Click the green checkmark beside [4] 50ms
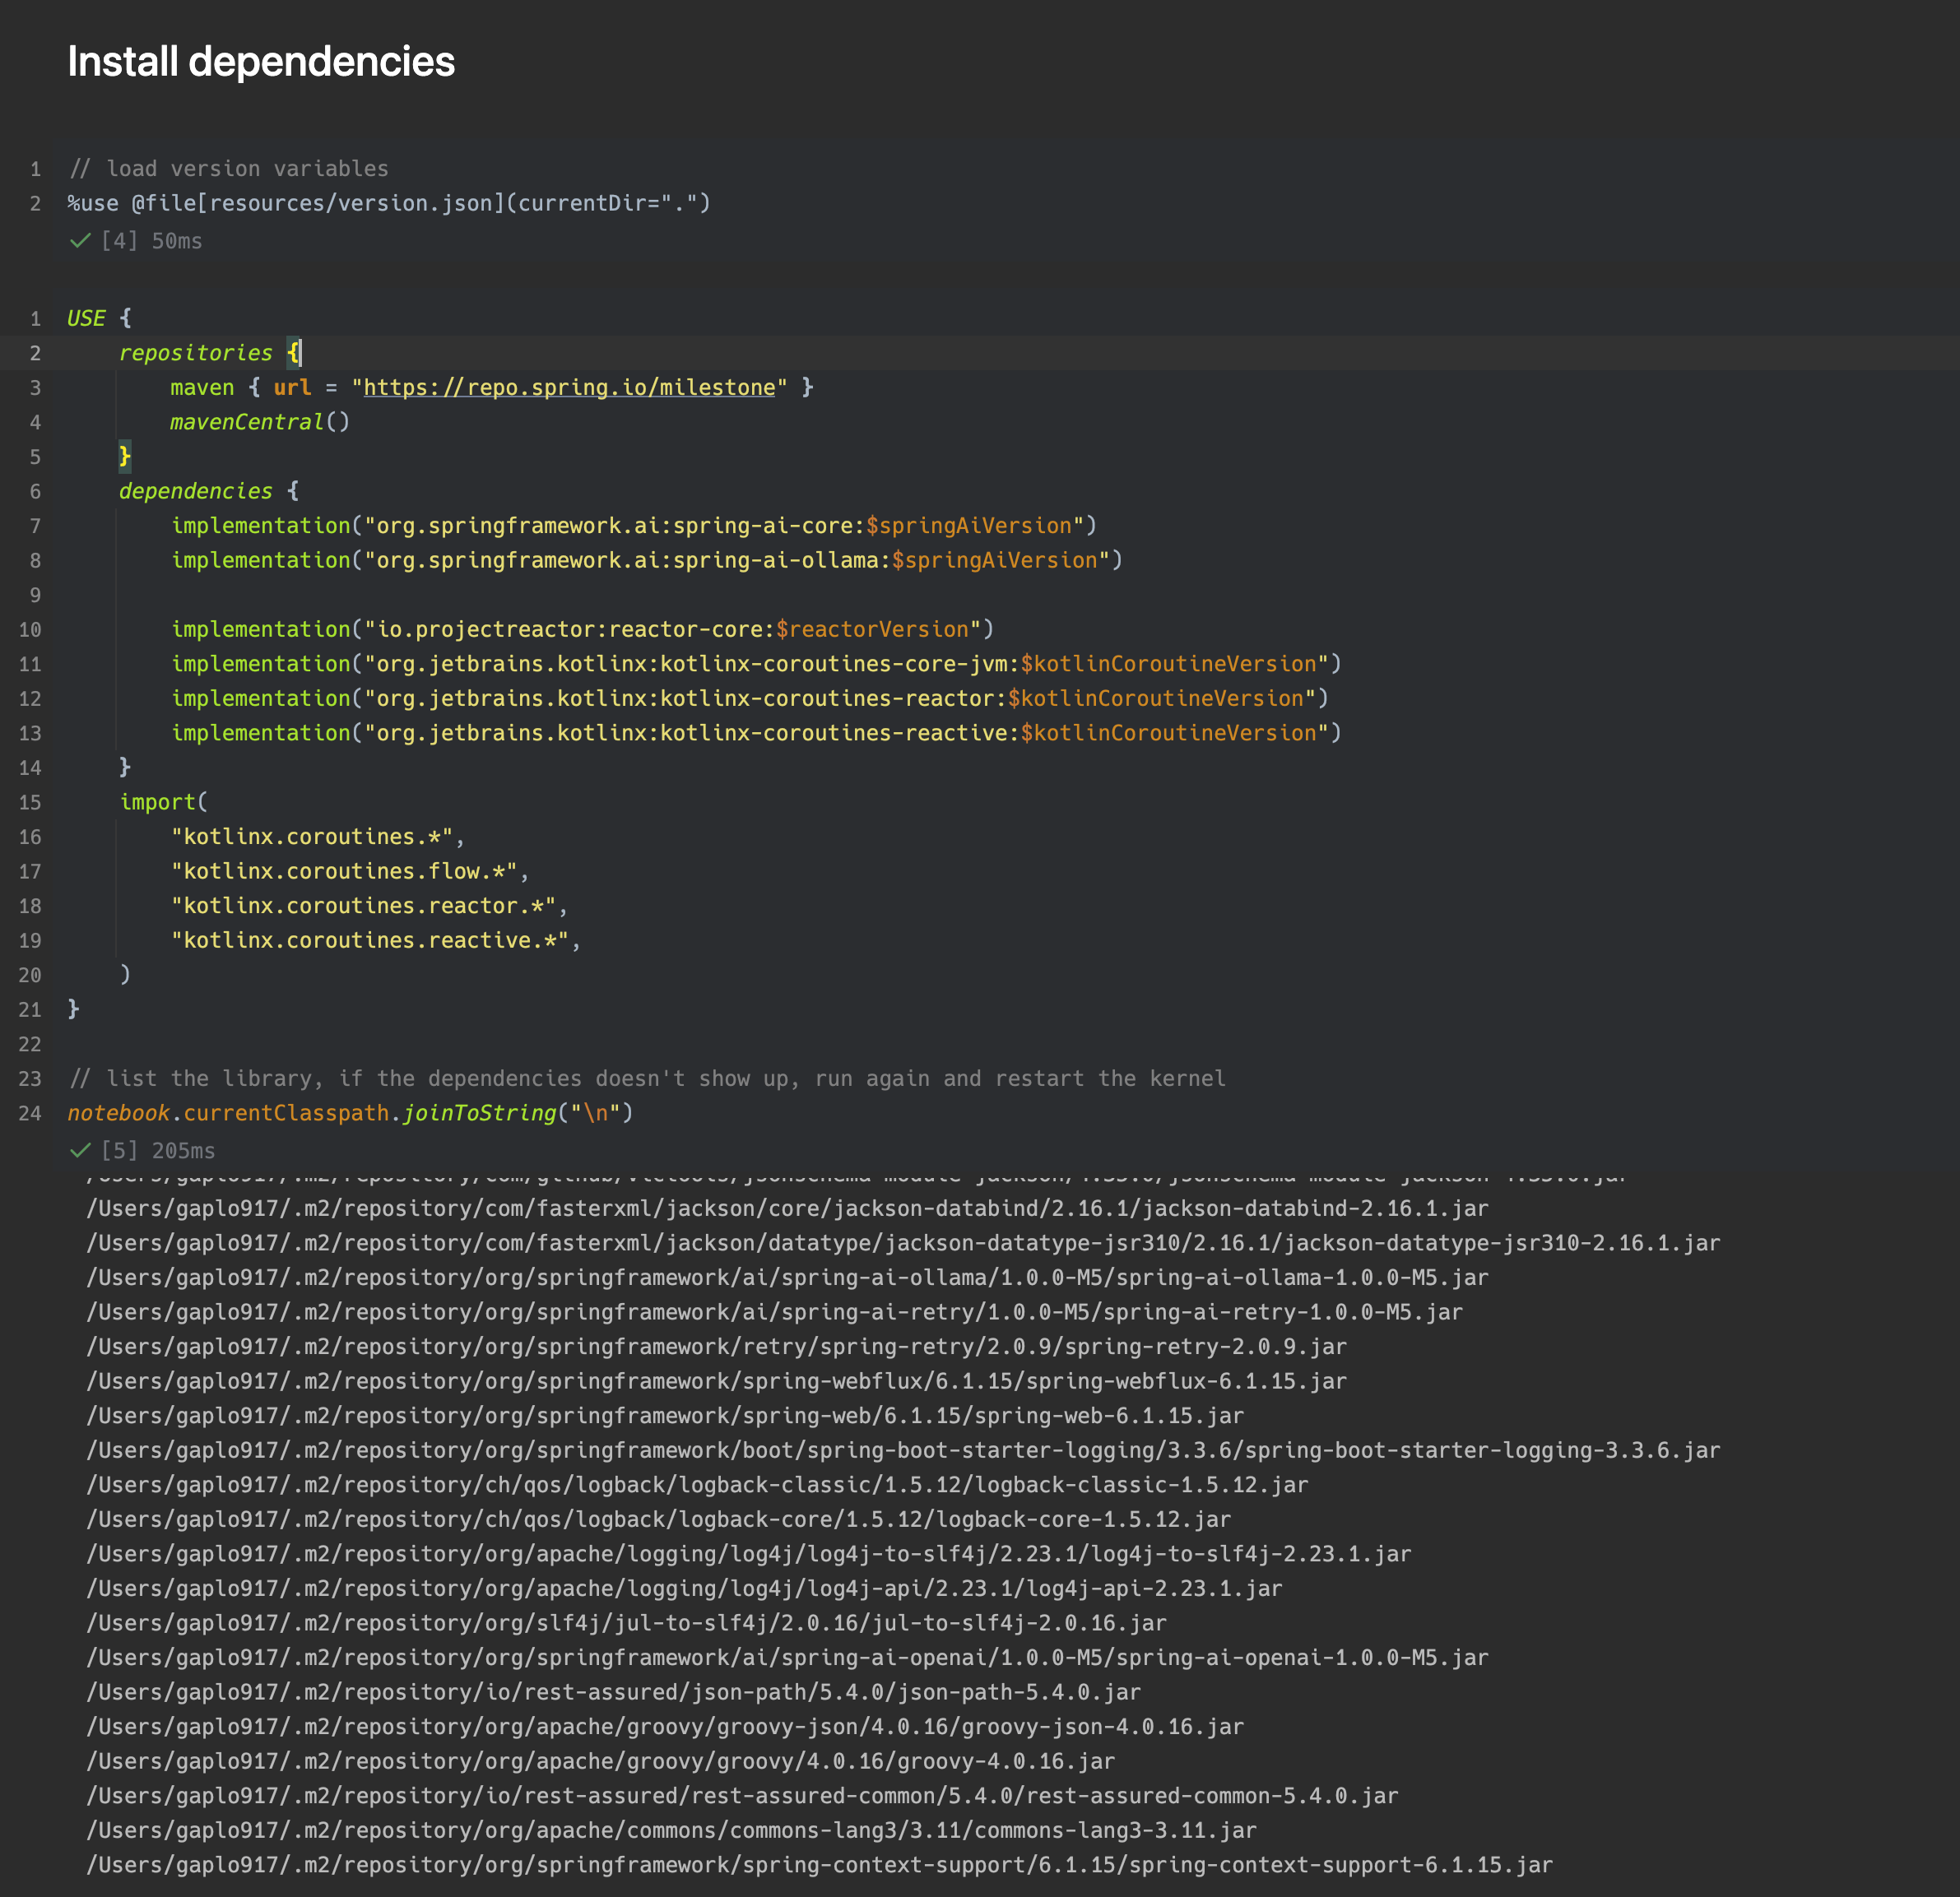Screen dimensions: 1960x1897 click(80, 241)
